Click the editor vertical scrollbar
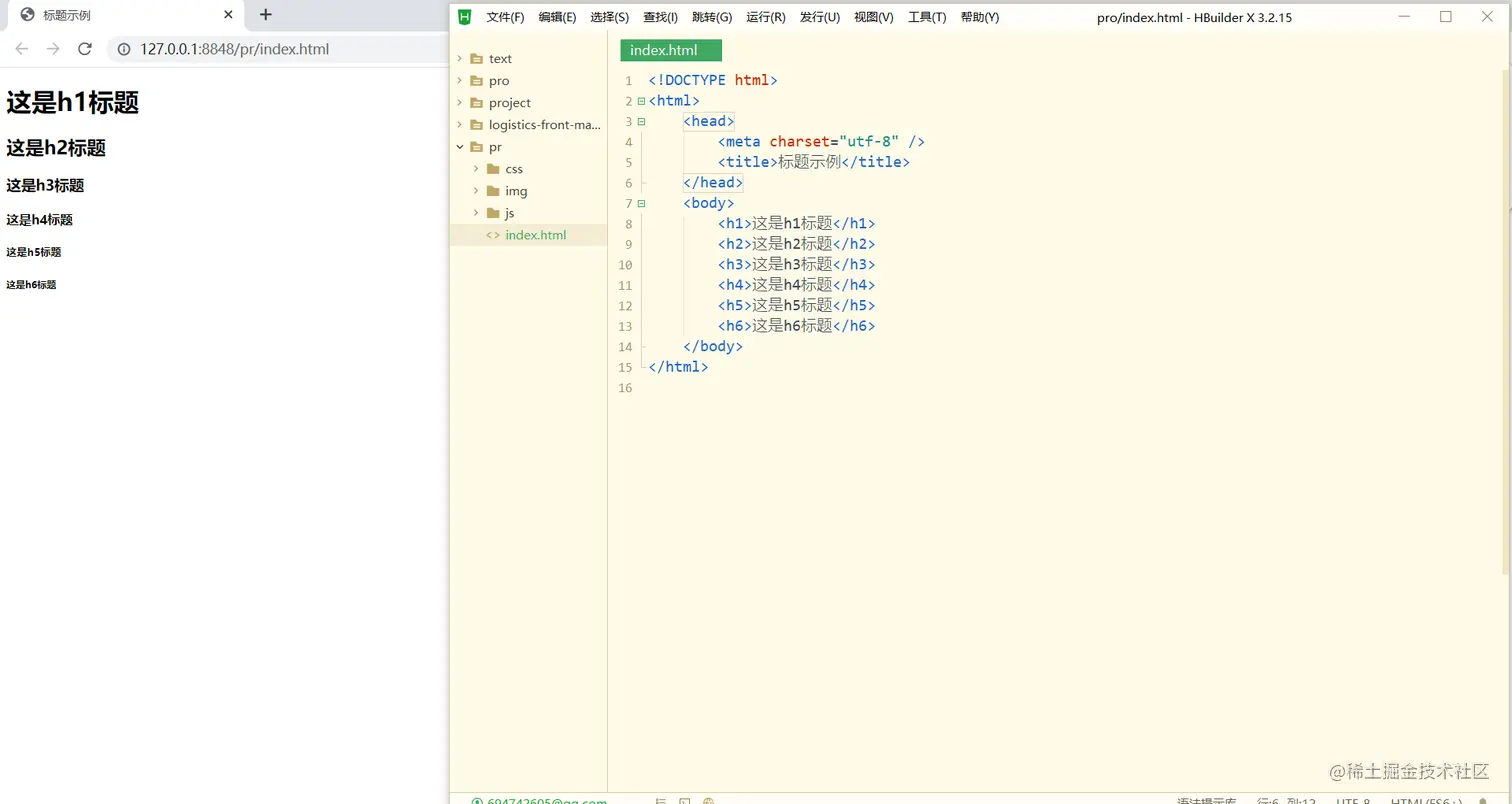1512x804 pixels. pyautogui.click(x=1507, y=320)
